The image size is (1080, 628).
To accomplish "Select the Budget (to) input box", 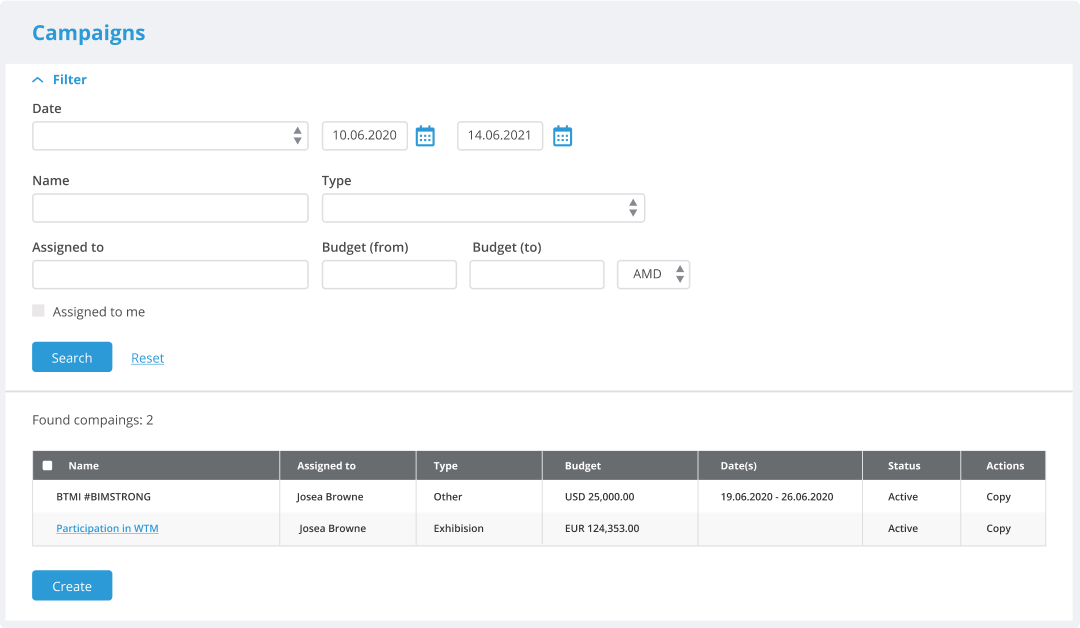I will (537, 274).
